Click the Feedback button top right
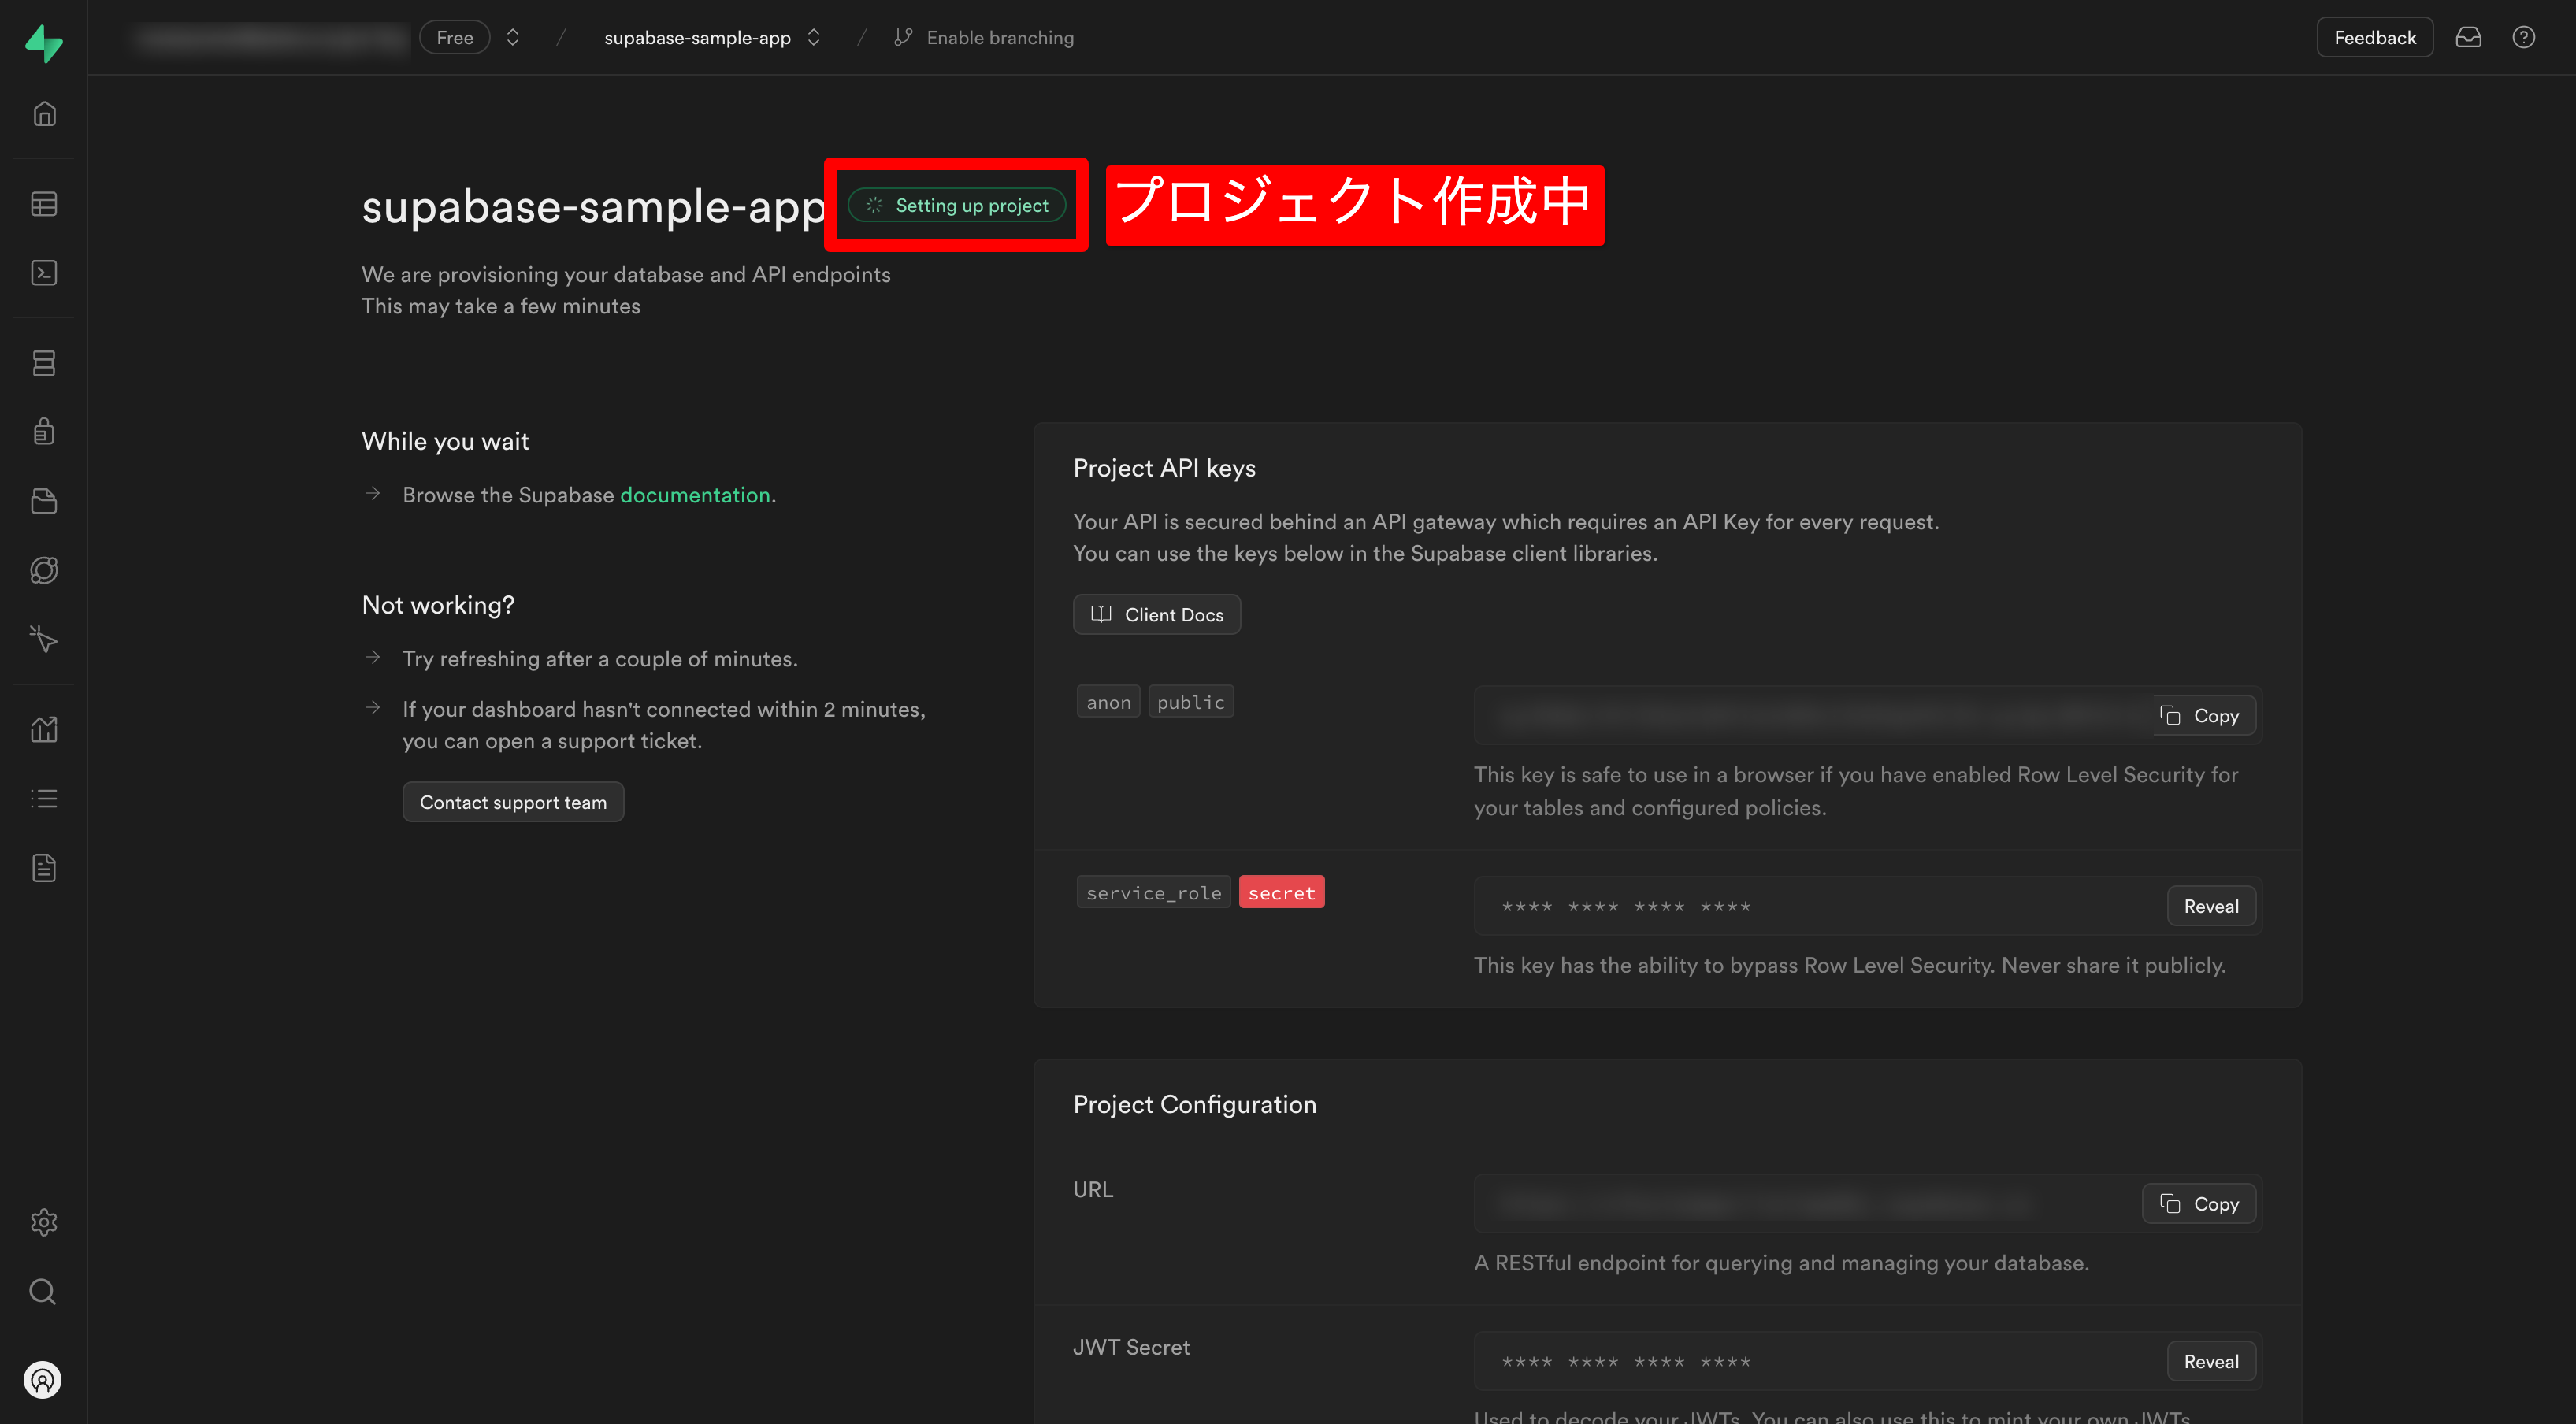 tap(2374, 37)
